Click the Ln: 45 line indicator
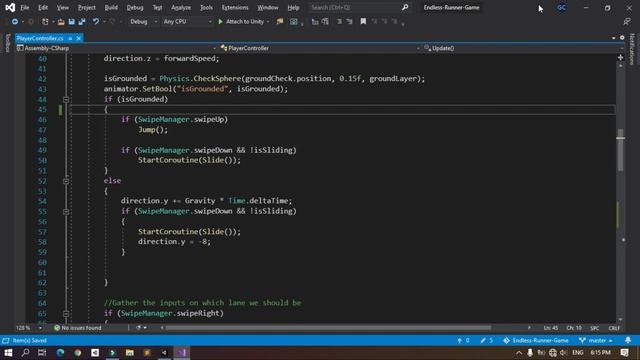Viewport: 640px width, 360px height. pyautogui.click(x=551, y=328)
